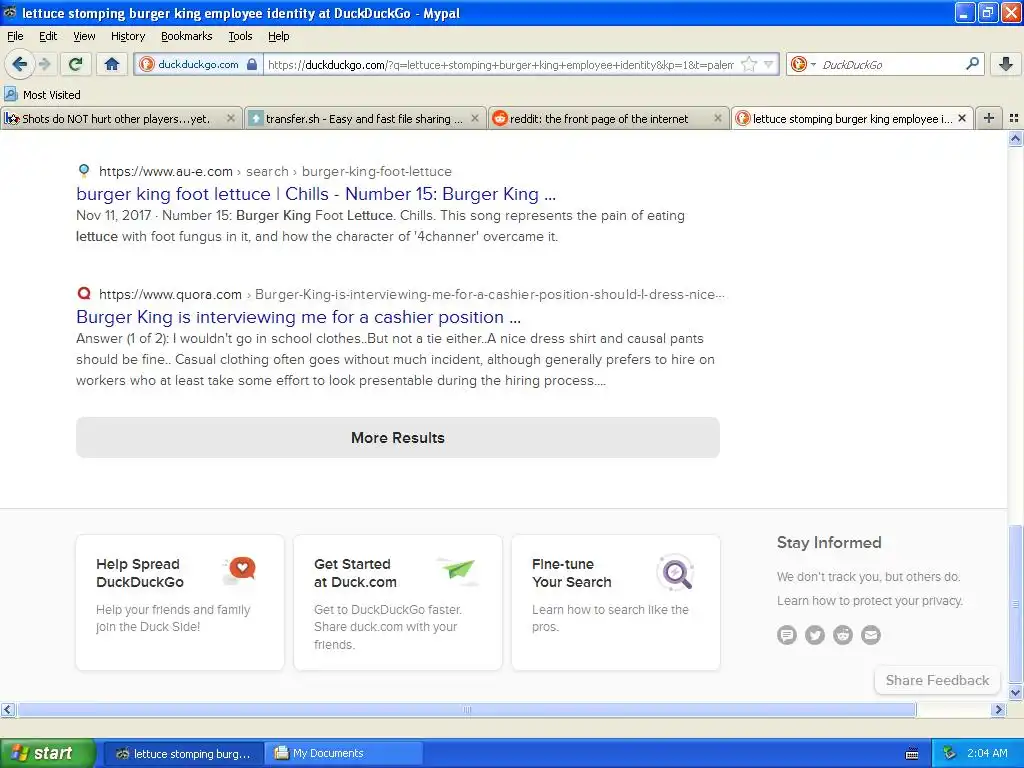Load more with the More Results button
The height and width of the screenshot is (768, 1024).
(398, 438)
